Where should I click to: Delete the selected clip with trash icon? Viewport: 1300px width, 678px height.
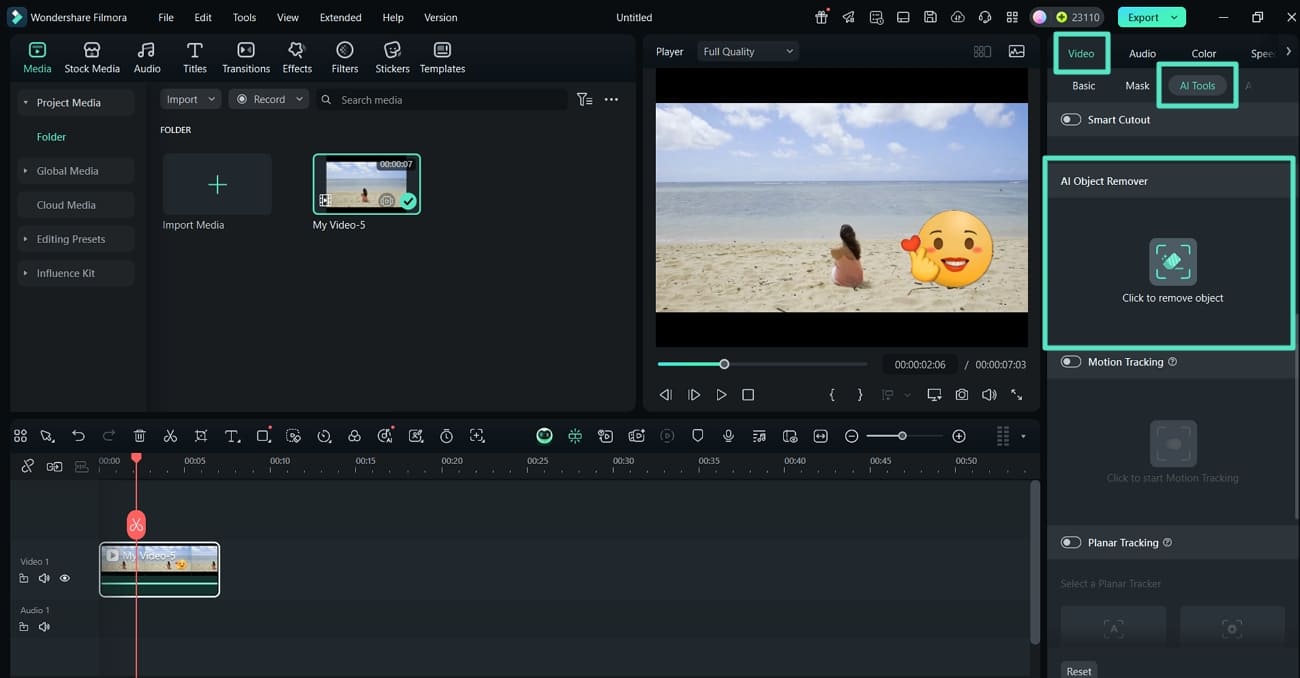pyautogui.click(x=140, y=436)
